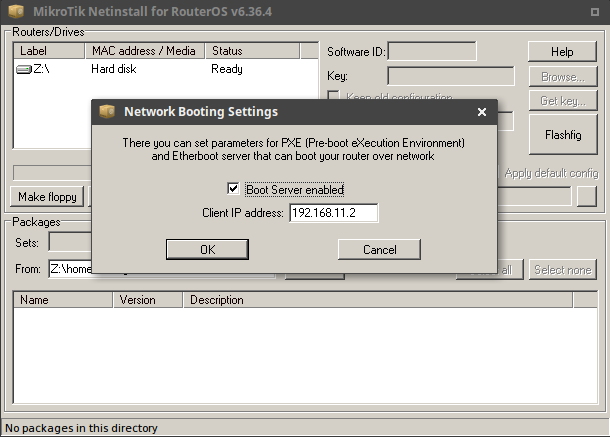Click the Sets combo box
Image resolution: width=610 pixels, height=437 pixels.
point(70,242)
